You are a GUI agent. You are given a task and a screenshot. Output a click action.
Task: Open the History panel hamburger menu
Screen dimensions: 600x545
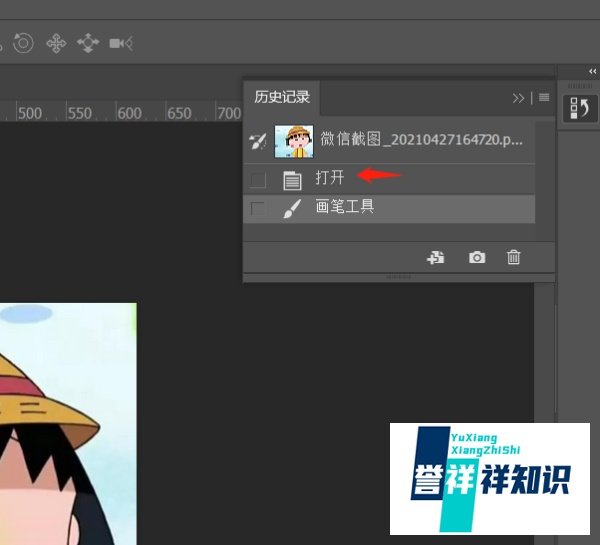(x=544, y=98)
